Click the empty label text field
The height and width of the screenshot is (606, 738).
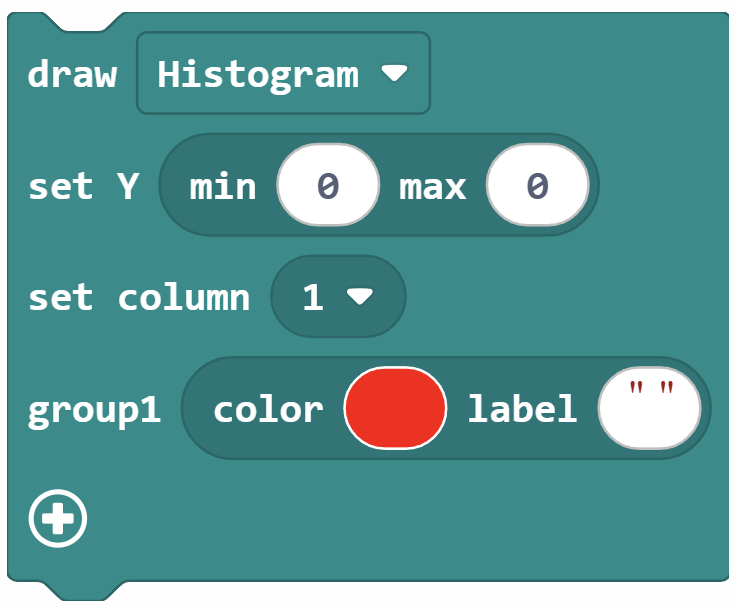pos(650,408)
